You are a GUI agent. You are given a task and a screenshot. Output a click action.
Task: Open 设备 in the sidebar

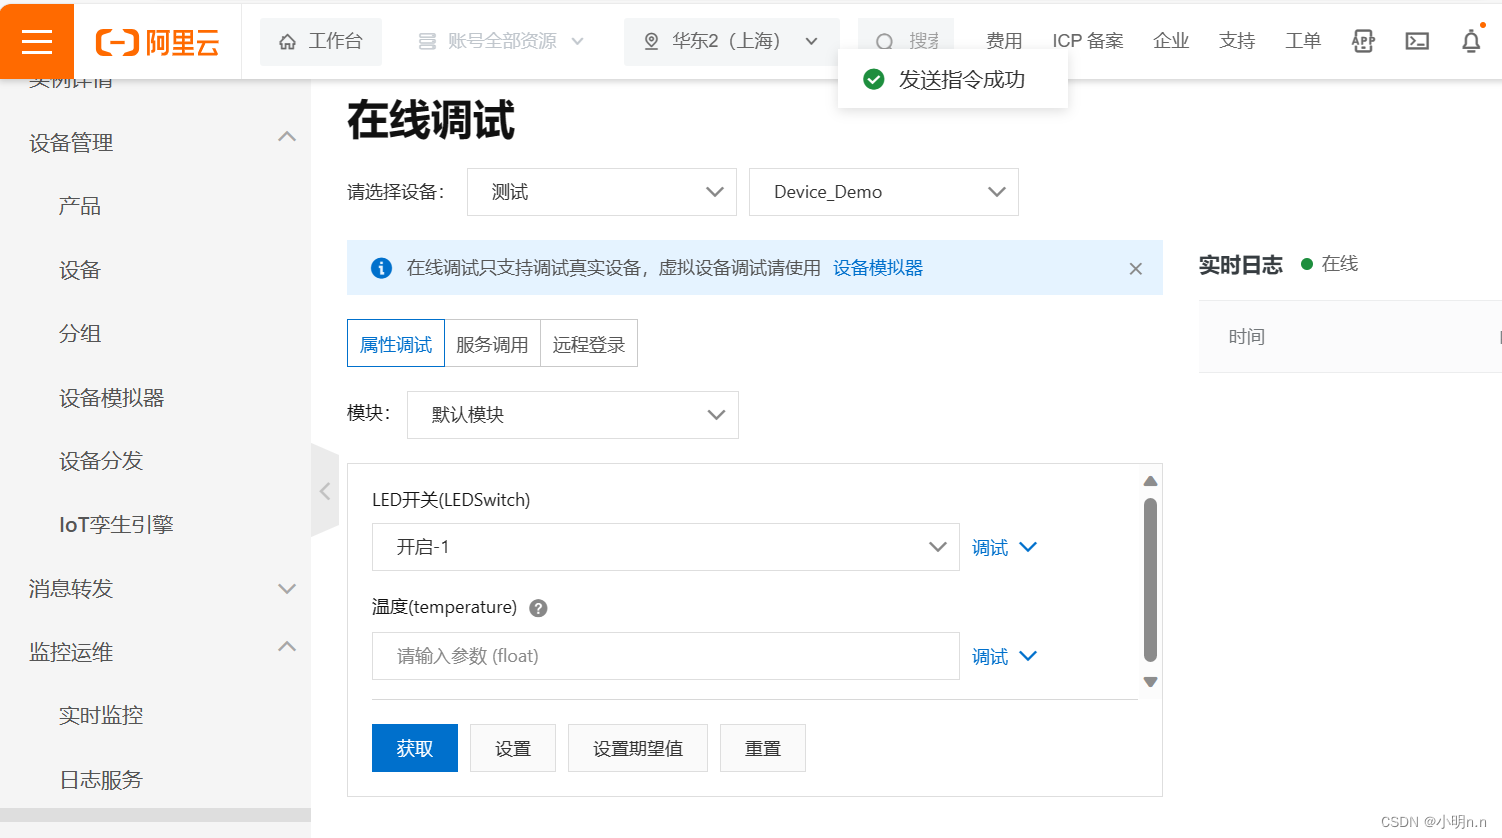80,270
